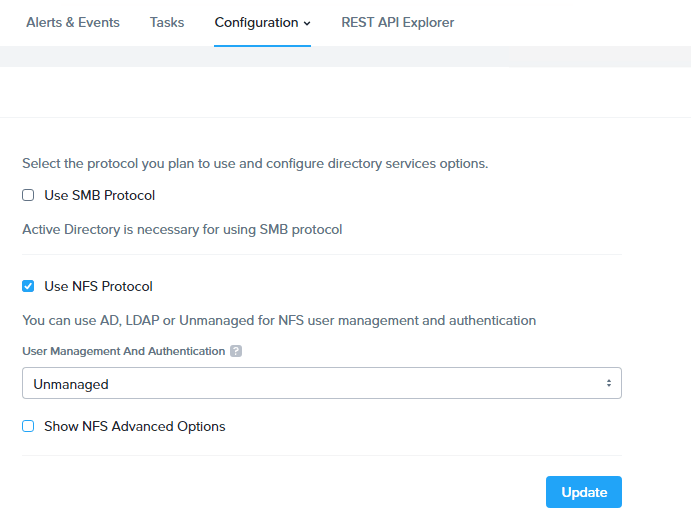Click the Show NFS Advanced Options label text

pyautogui.click(x=134, y=427)
